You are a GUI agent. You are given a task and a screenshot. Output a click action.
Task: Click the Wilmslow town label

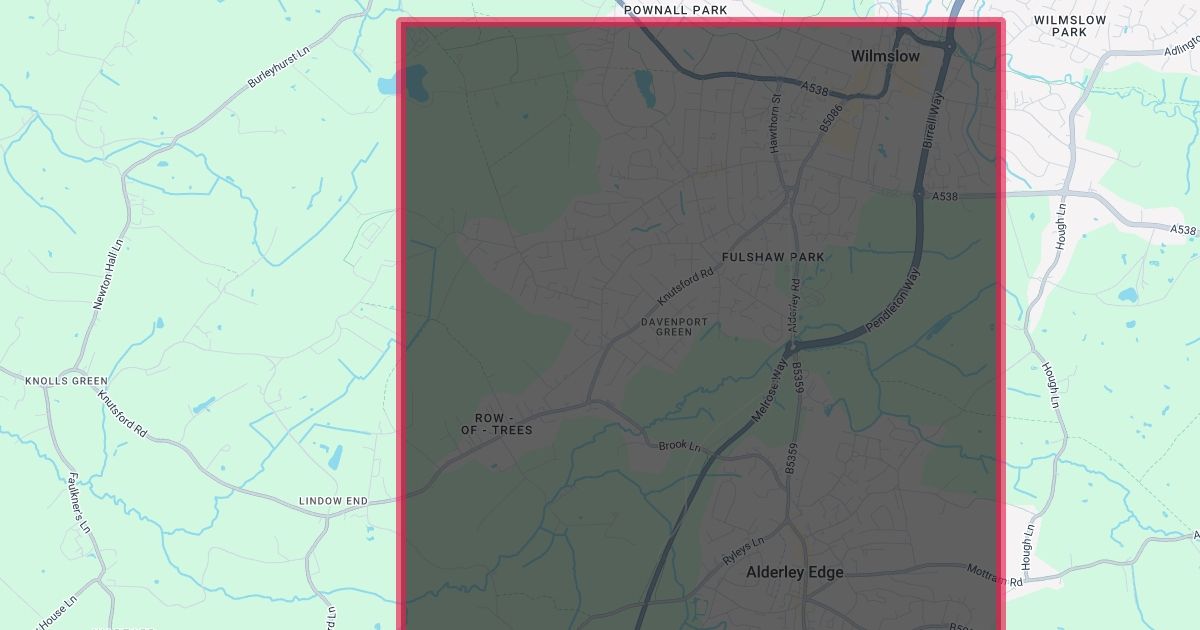(x=885, y=57)
